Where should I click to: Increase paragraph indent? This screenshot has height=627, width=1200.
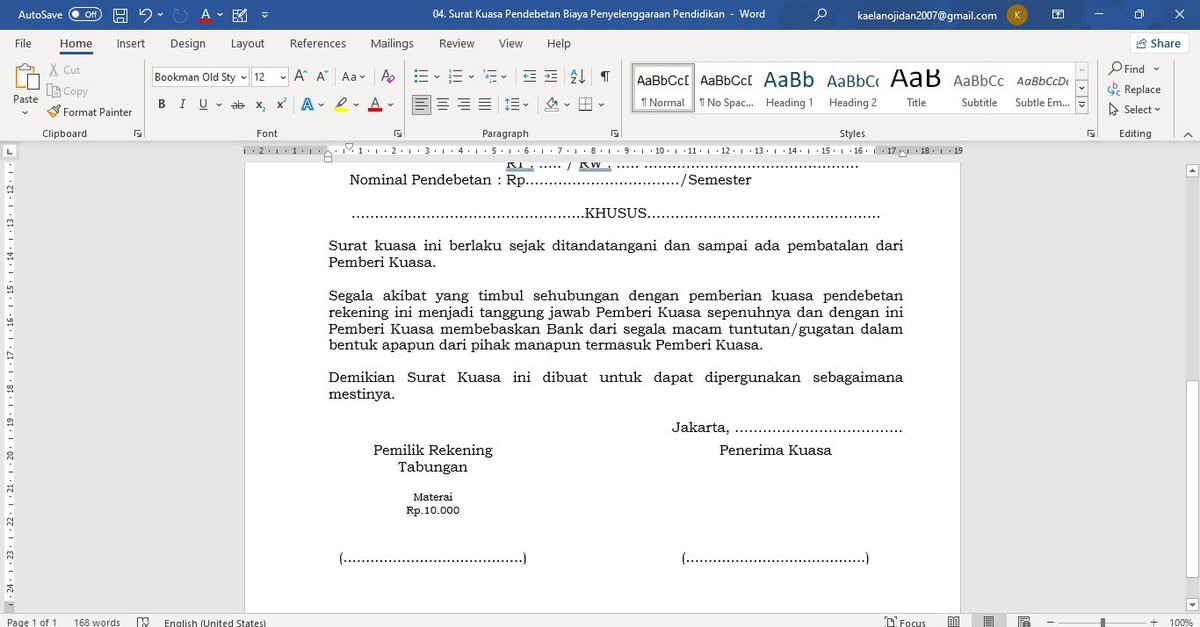[x=552, y=77]
